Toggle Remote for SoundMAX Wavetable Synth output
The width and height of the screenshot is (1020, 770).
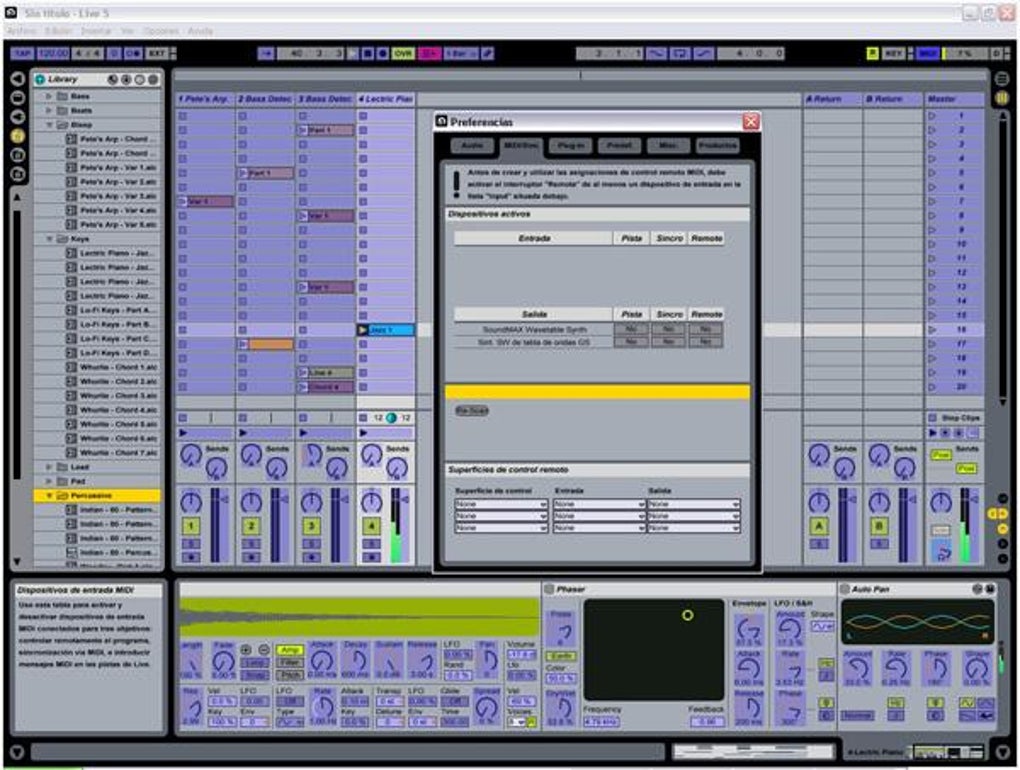click(706, 330)
